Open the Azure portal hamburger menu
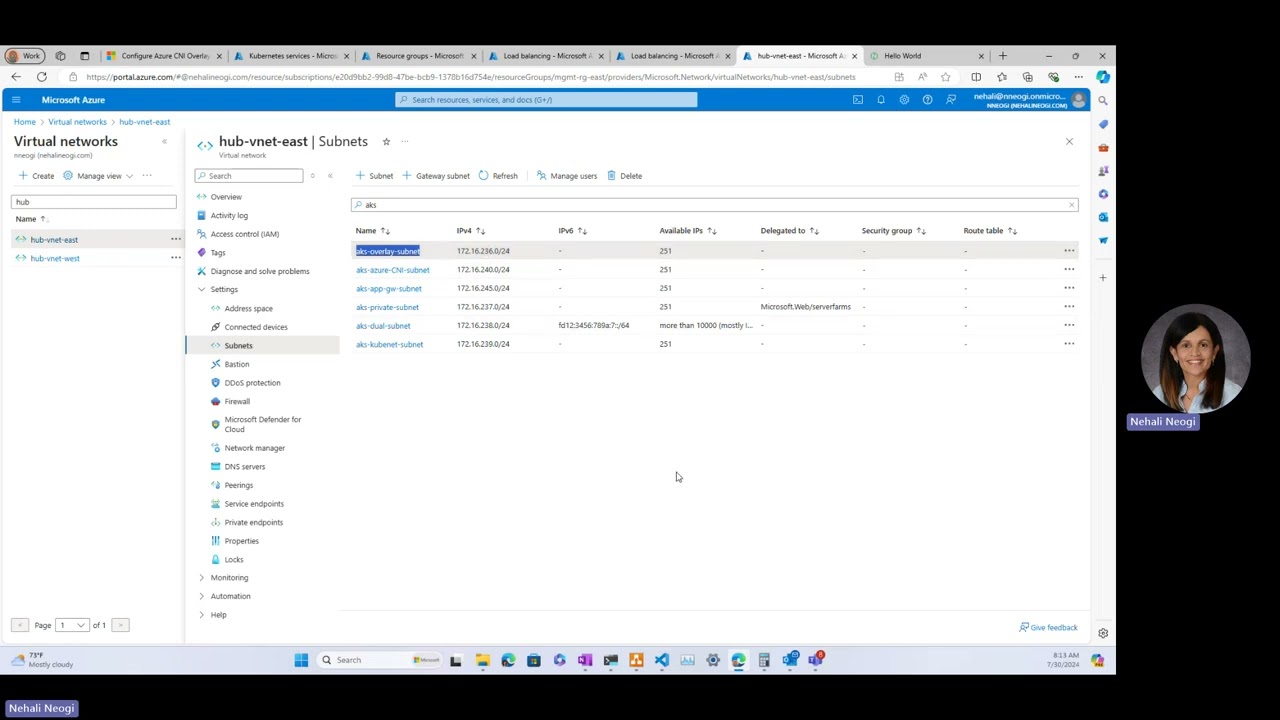This screenshot has height=720, width=1280. click(x=16, y=100)
